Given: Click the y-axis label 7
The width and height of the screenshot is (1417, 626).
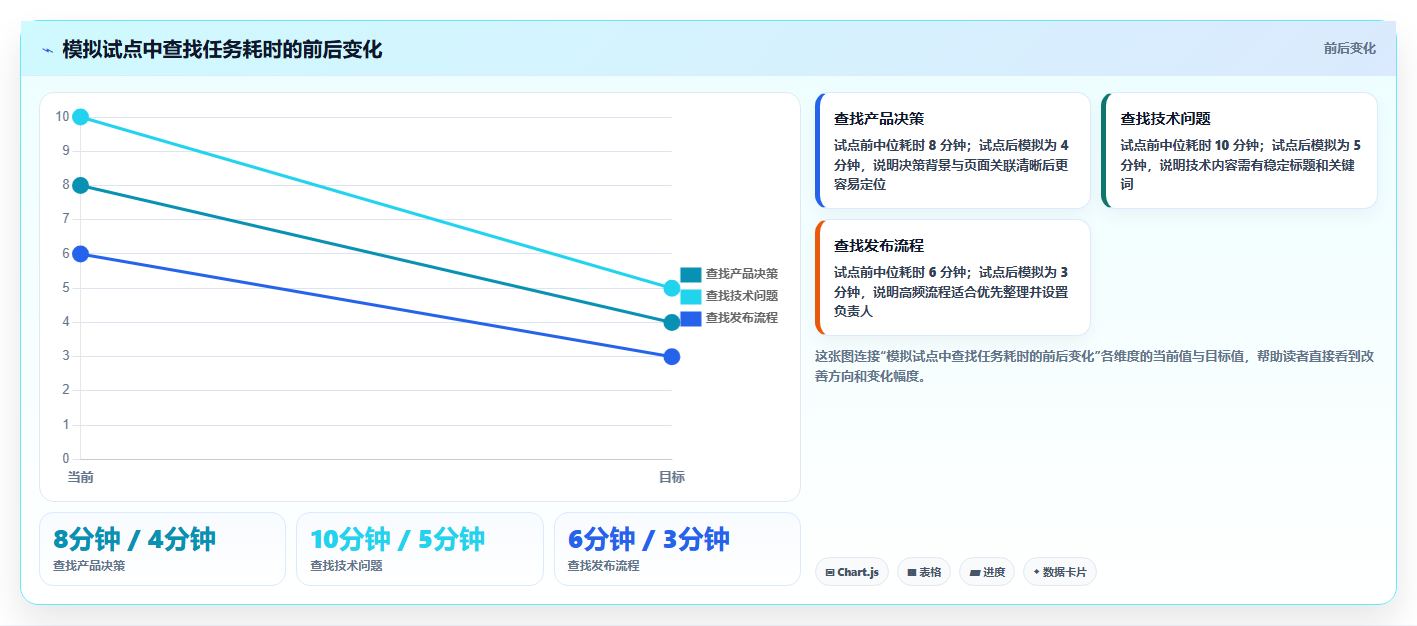Looking at the screenshot, I should tap(66, 219).
